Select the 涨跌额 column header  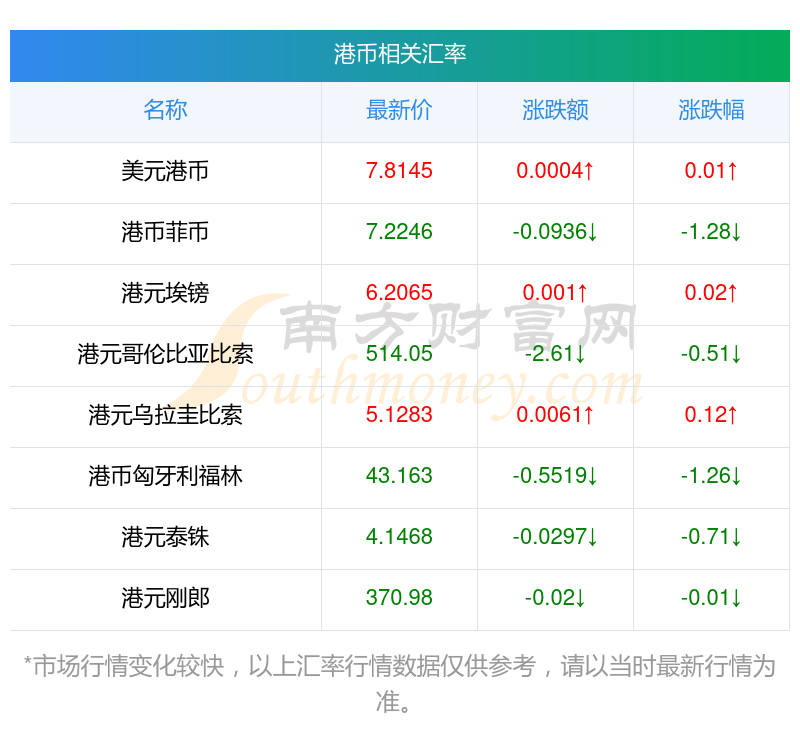555,110
